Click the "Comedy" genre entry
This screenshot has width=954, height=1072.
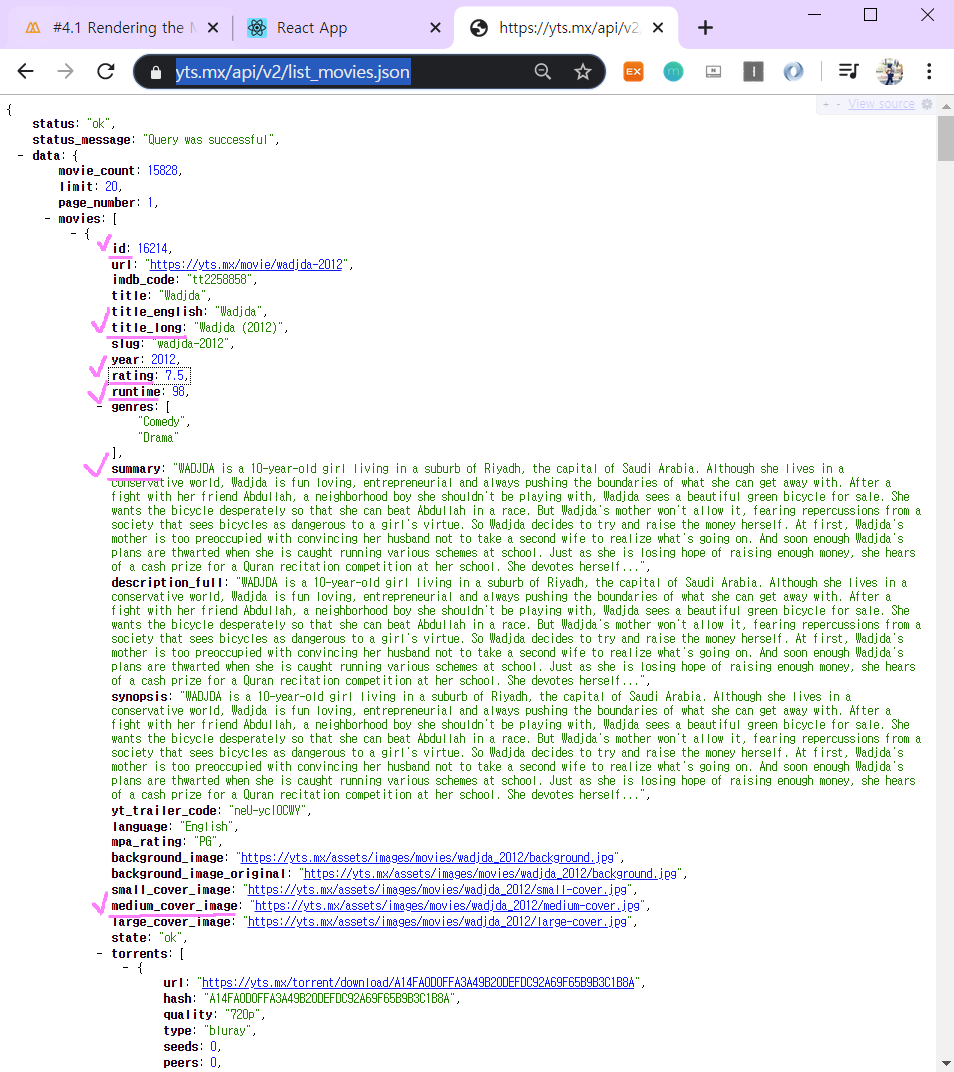(162, 422)
